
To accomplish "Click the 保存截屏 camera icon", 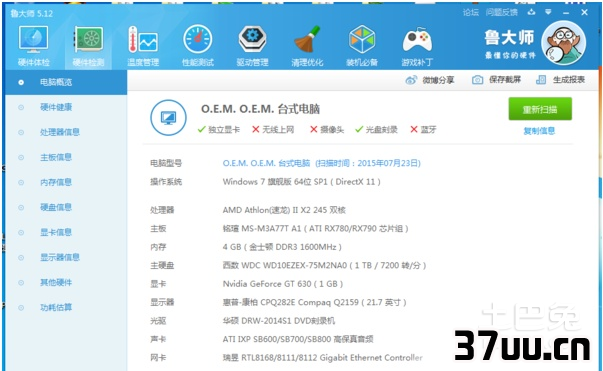I will point(477,80).
